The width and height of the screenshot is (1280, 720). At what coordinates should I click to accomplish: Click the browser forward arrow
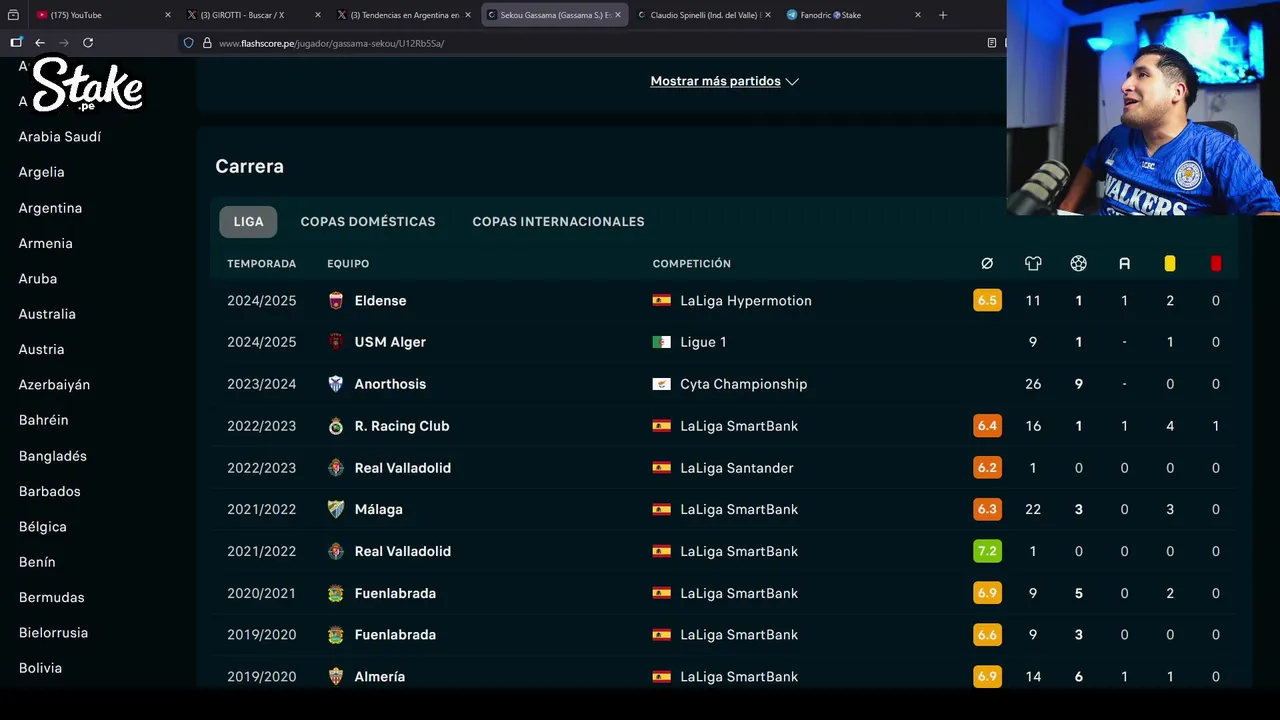tap(64, 43)
